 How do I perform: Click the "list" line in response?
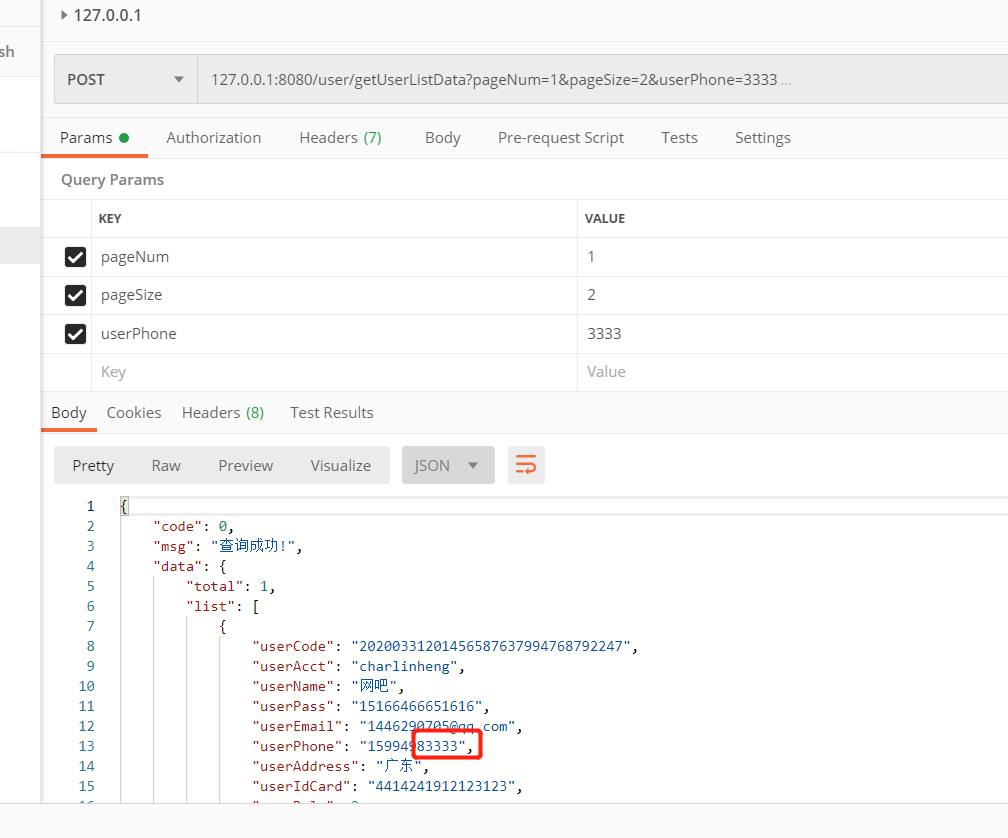click(x=222, y=606)
